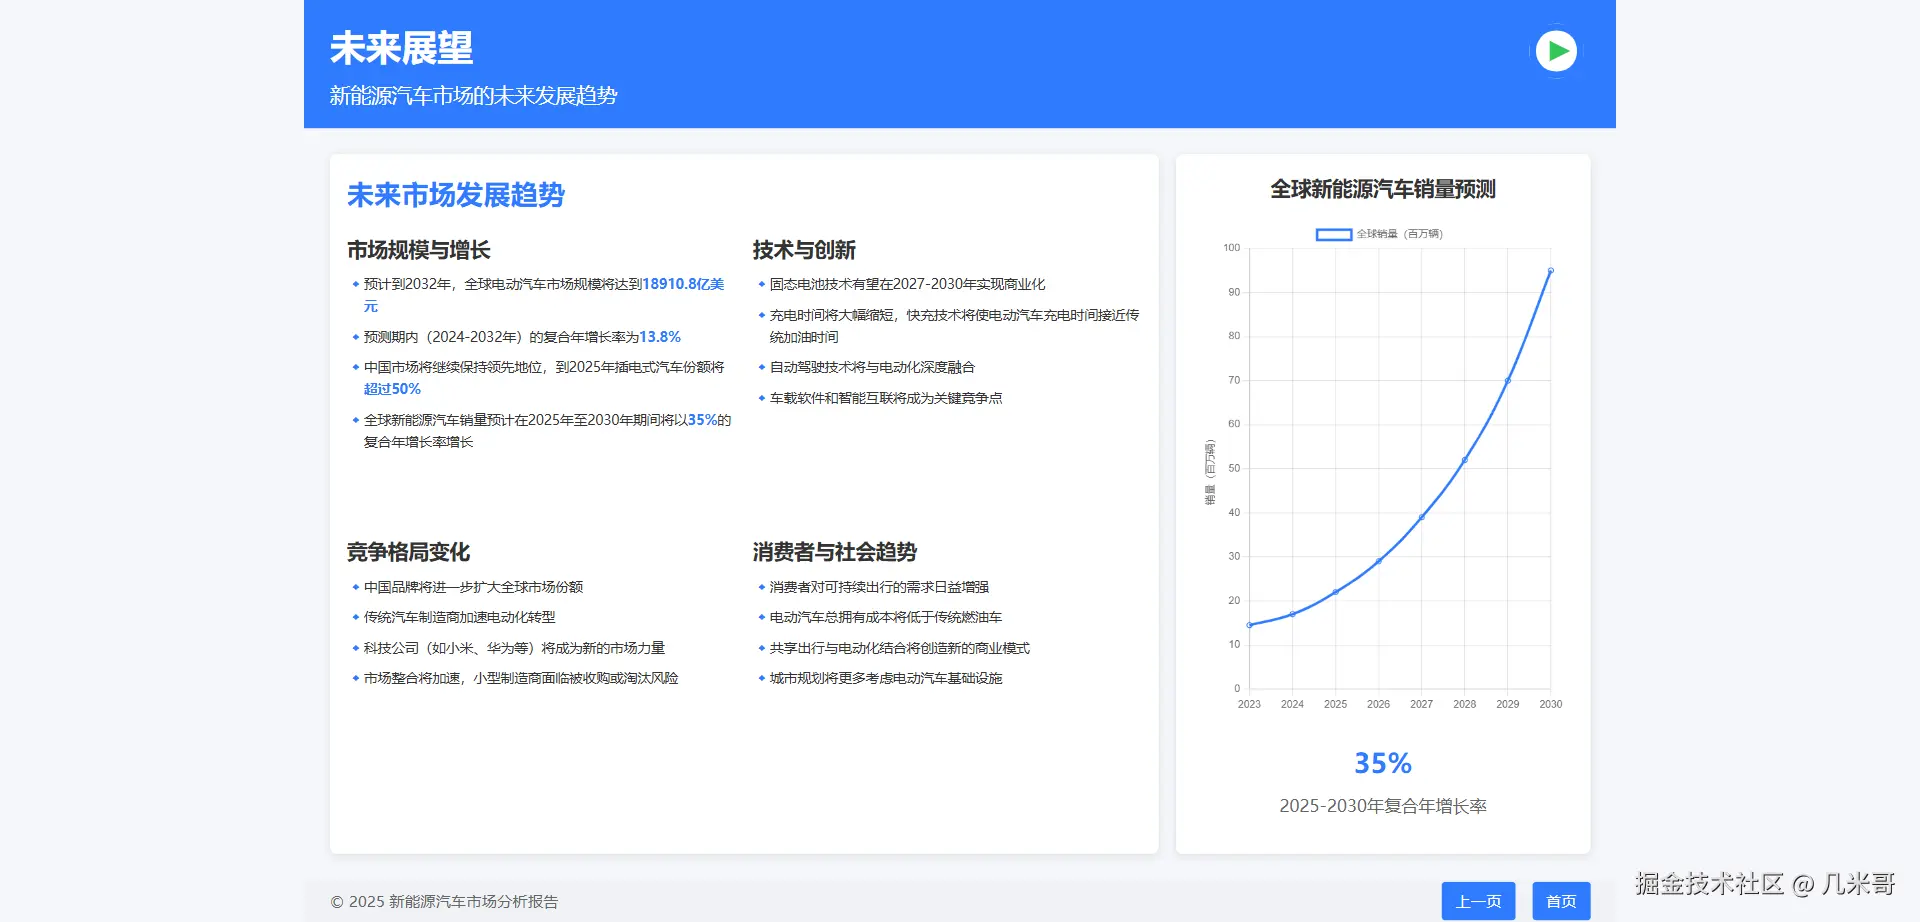Click the green play button in the header
Image resolution: width=1920 pixels, height=922 pixels.
(1554, 49)
